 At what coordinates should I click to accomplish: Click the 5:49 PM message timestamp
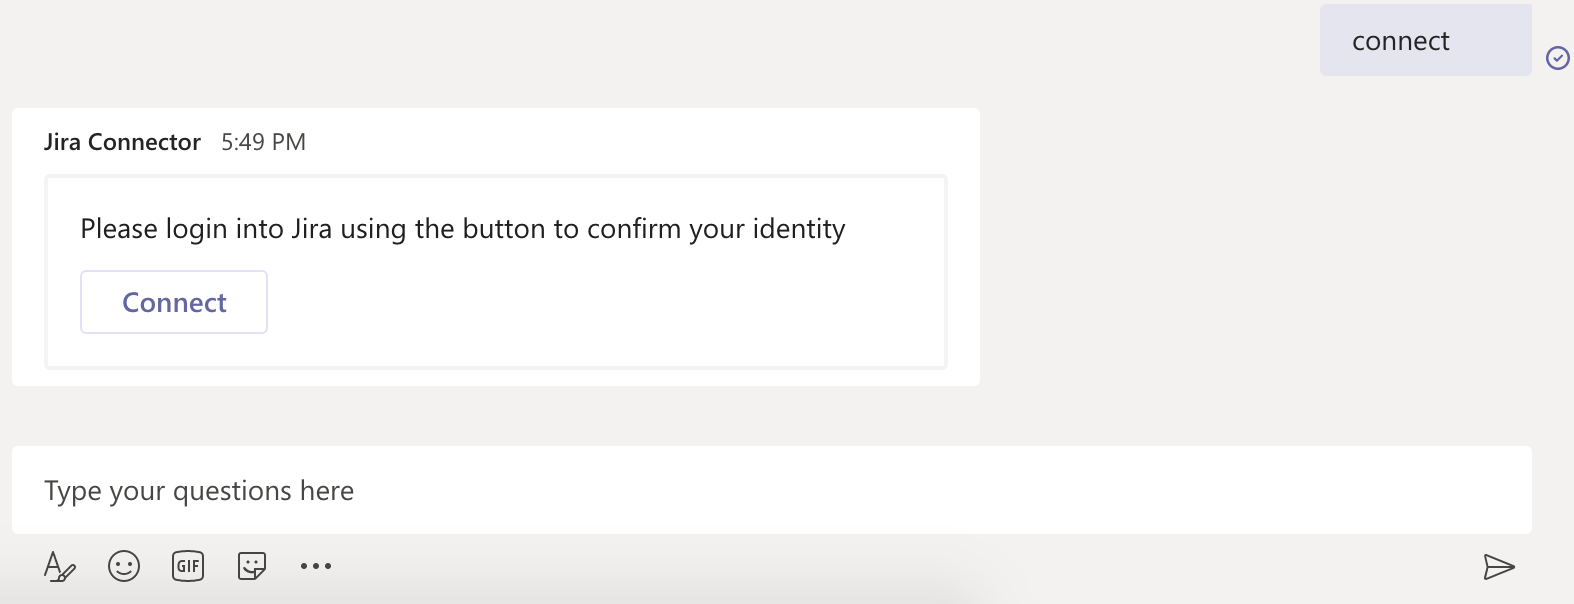(263, 142)
